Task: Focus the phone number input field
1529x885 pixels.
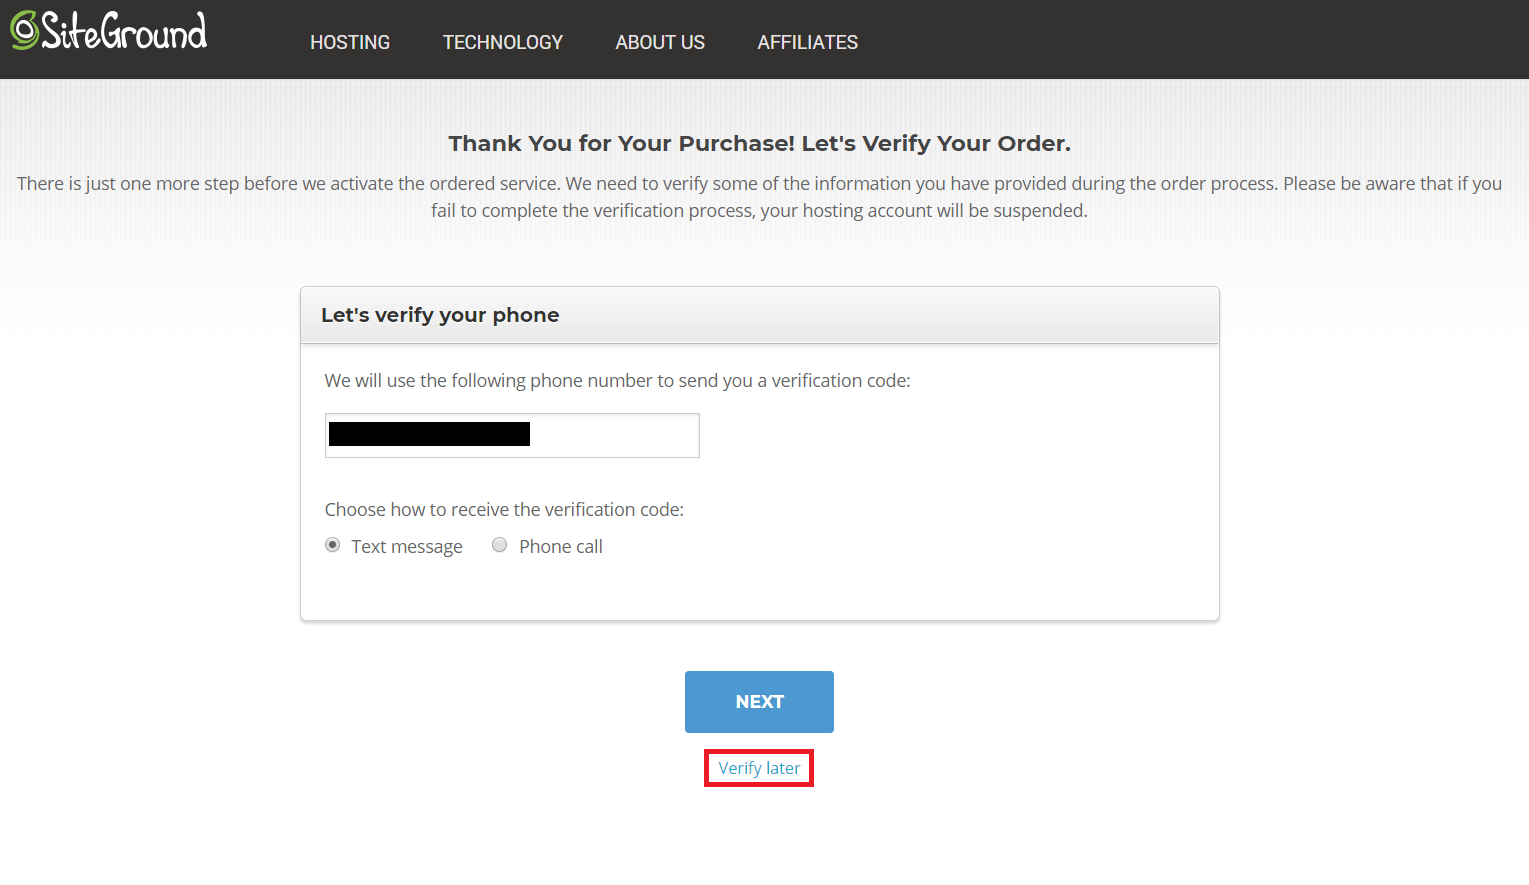Action: point(512,435)
